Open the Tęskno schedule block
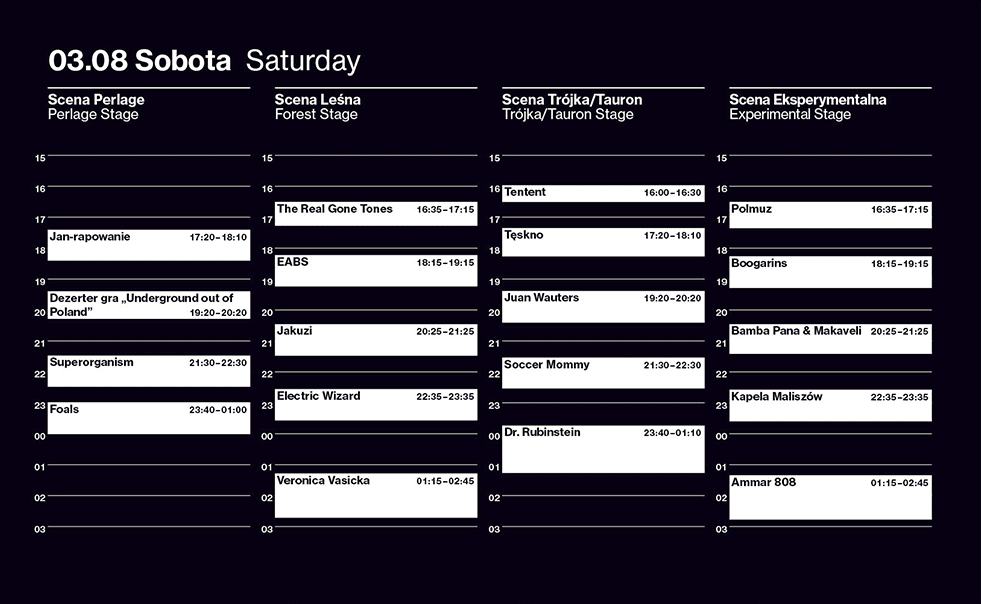Viewport: 981px width, 604px height. coord(603,242)
